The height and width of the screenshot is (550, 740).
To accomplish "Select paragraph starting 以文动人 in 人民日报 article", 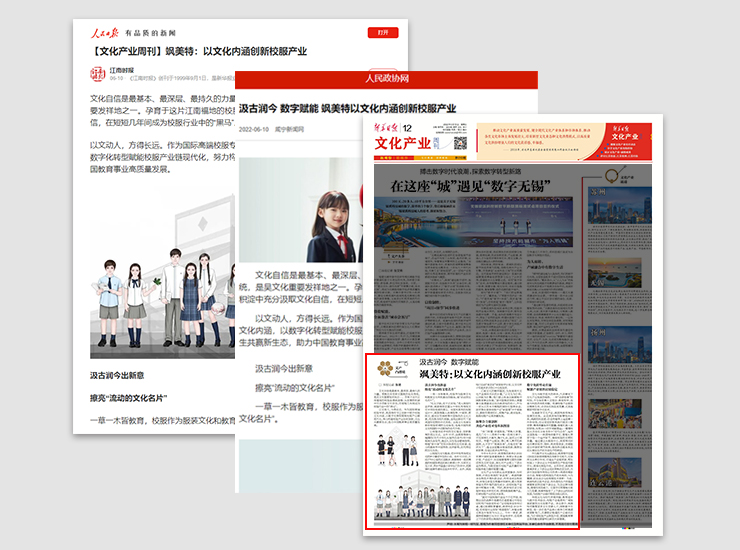I will pos(162,157).
